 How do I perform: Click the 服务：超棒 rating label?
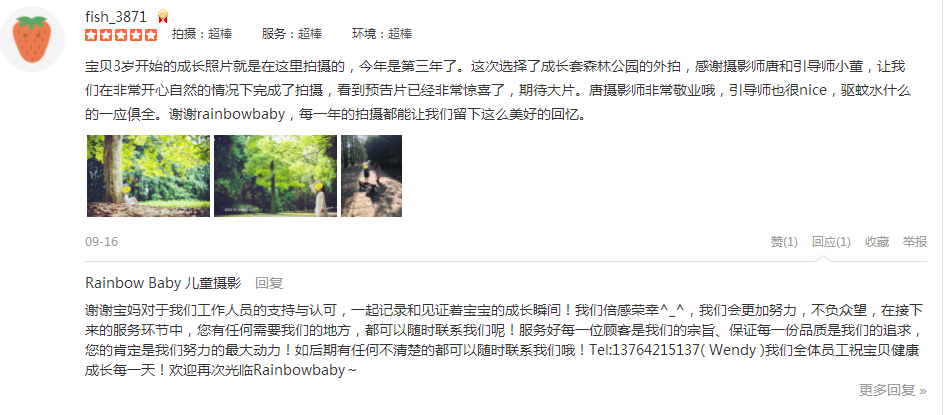click(292, 34)
